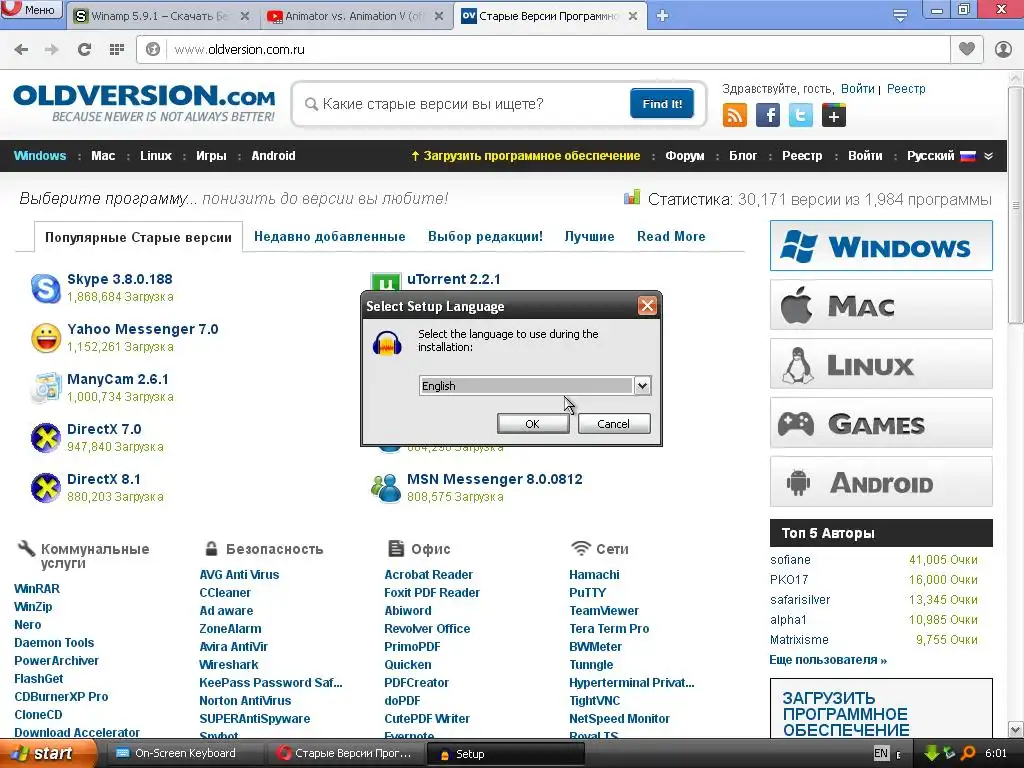Open a new tab with the plus icon
The image size is (1024, 768).
[x=662, y=16]
